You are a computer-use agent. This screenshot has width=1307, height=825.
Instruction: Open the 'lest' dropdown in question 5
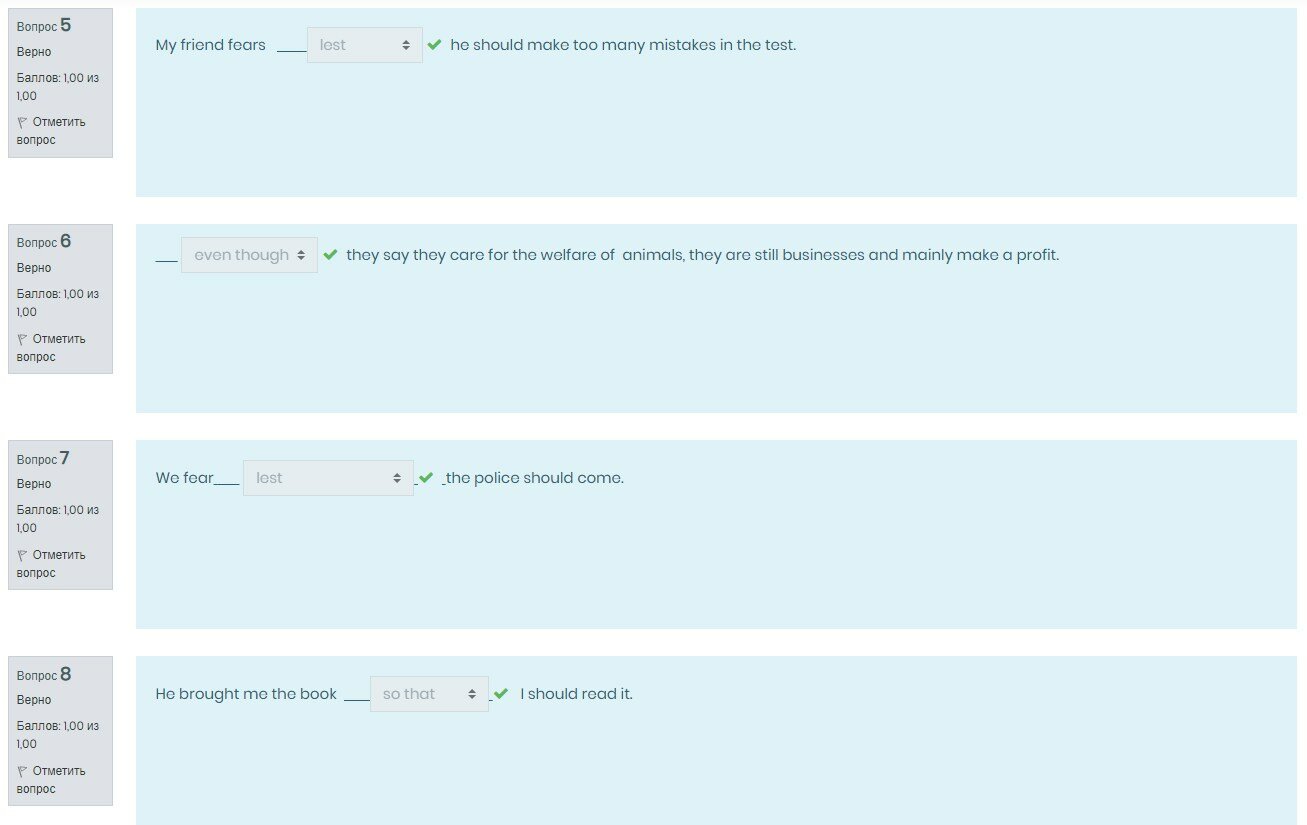(x=364, y=45)
